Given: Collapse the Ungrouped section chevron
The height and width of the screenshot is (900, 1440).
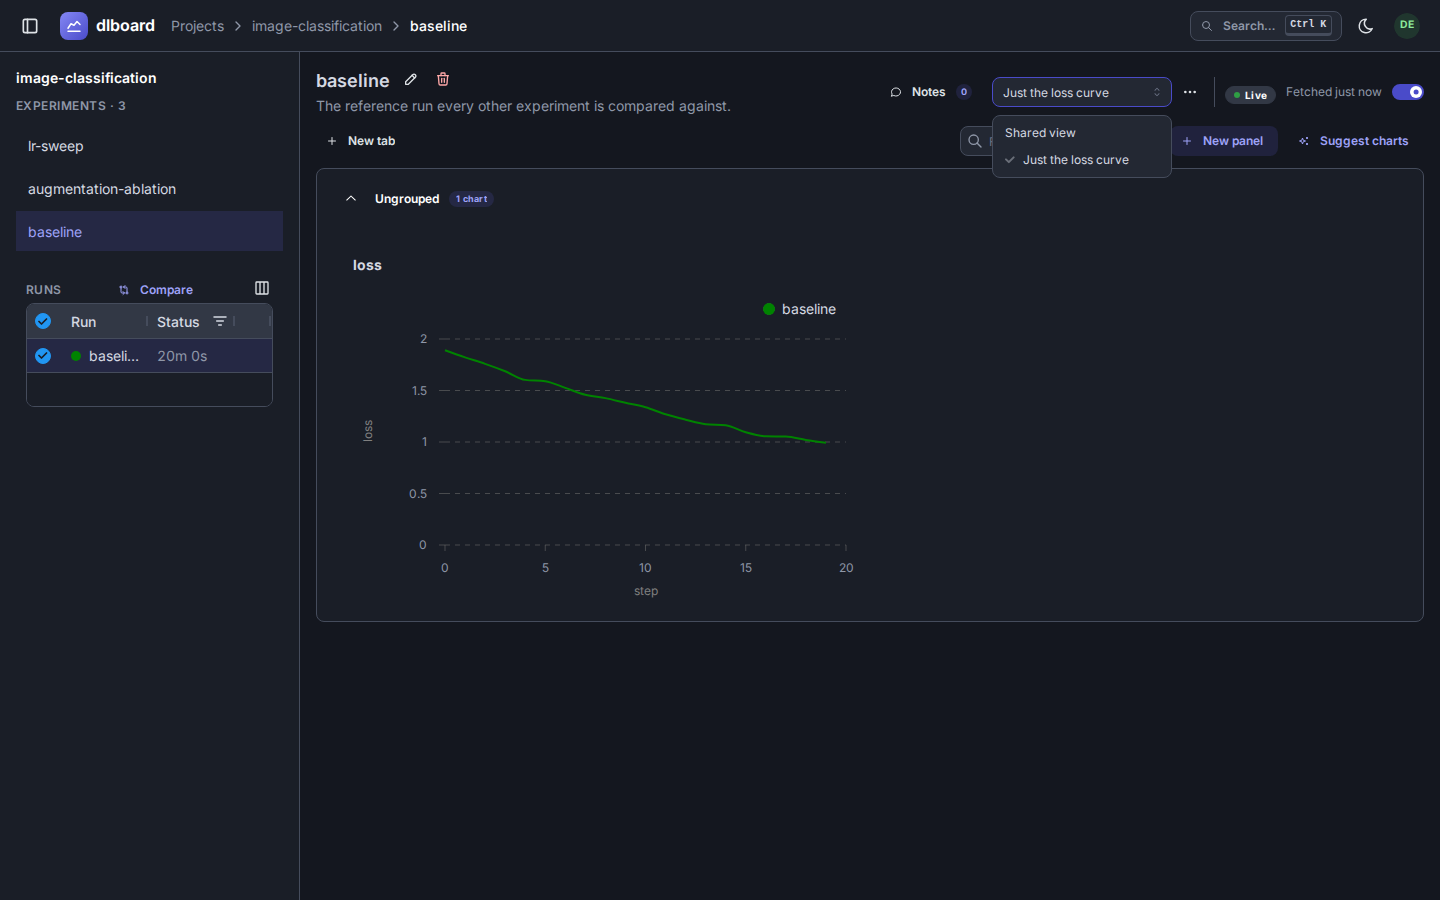Looking at the screenshot, I should 351,199.
